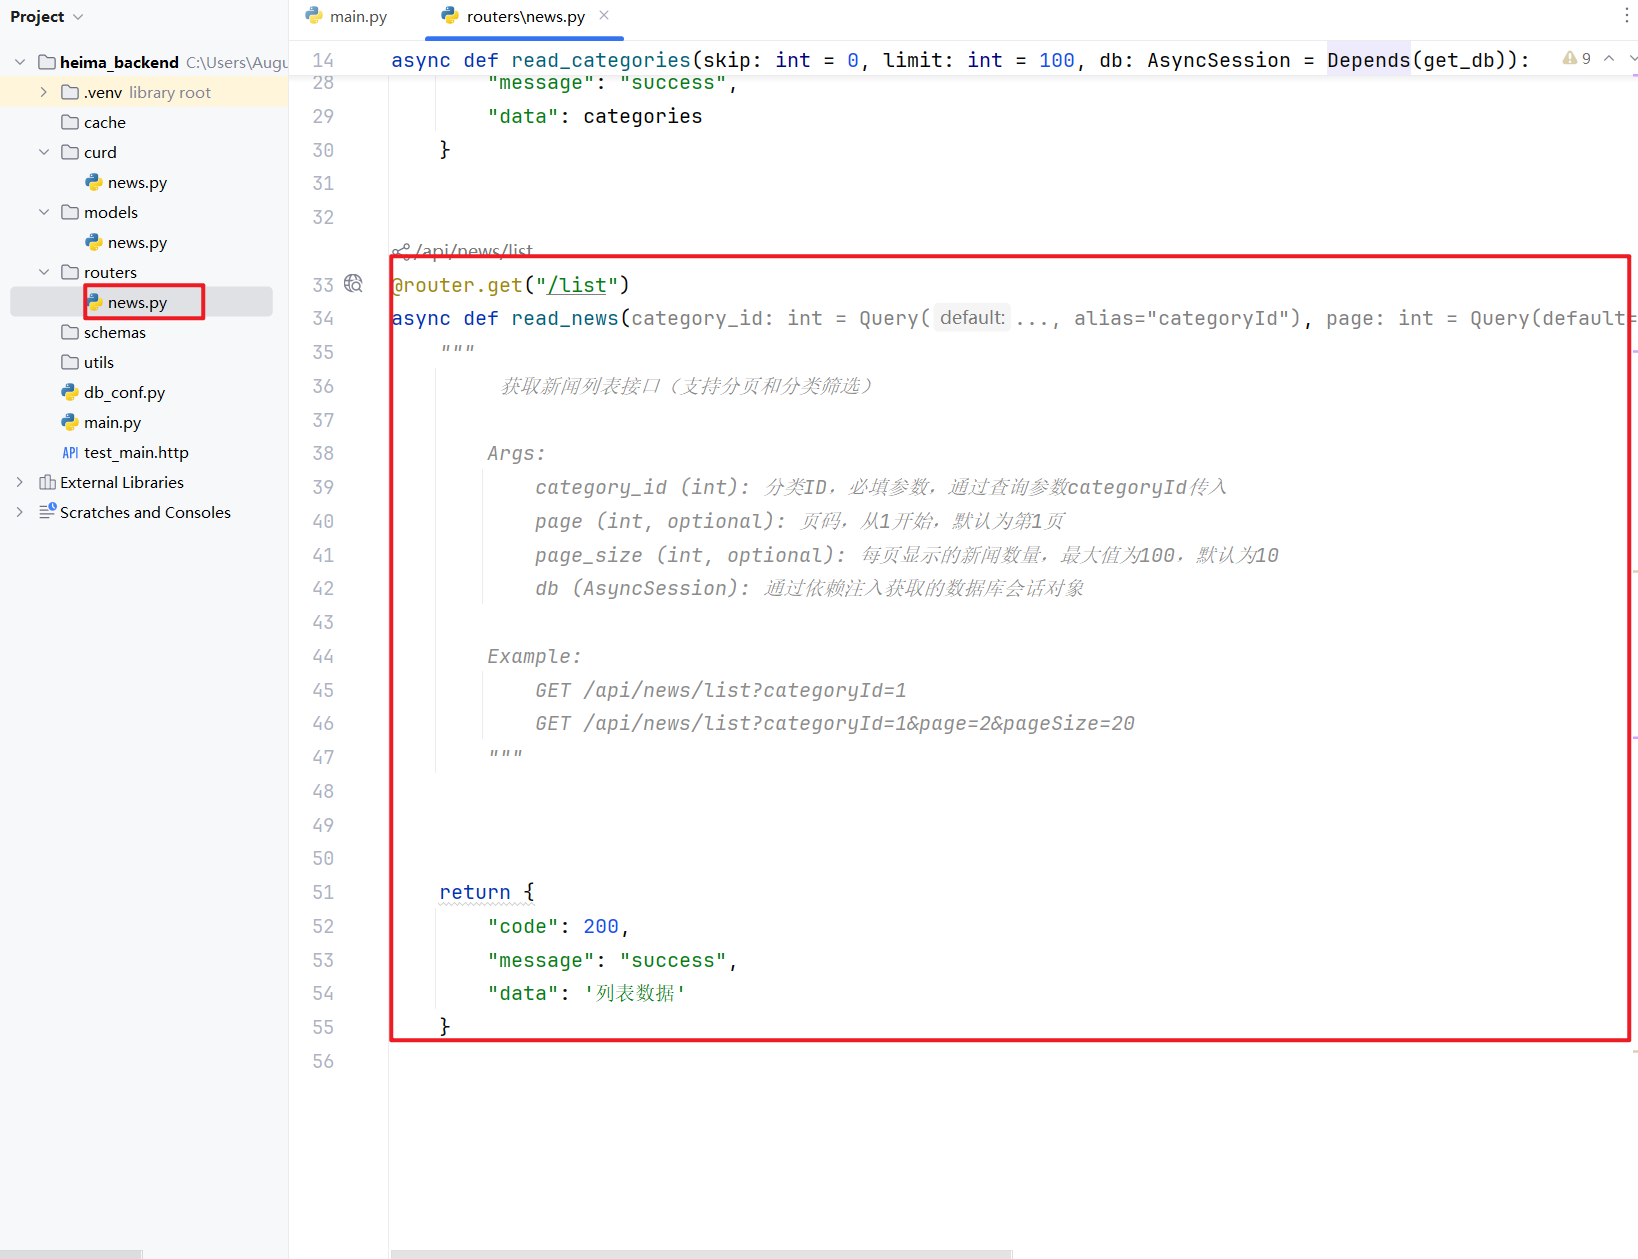Open test_main.http API file

pos(136,452)
